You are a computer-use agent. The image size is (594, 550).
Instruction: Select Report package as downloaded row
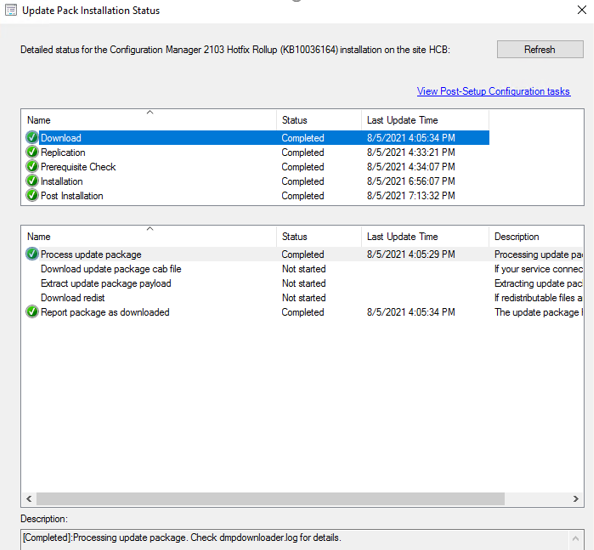[x=304, y=312]
